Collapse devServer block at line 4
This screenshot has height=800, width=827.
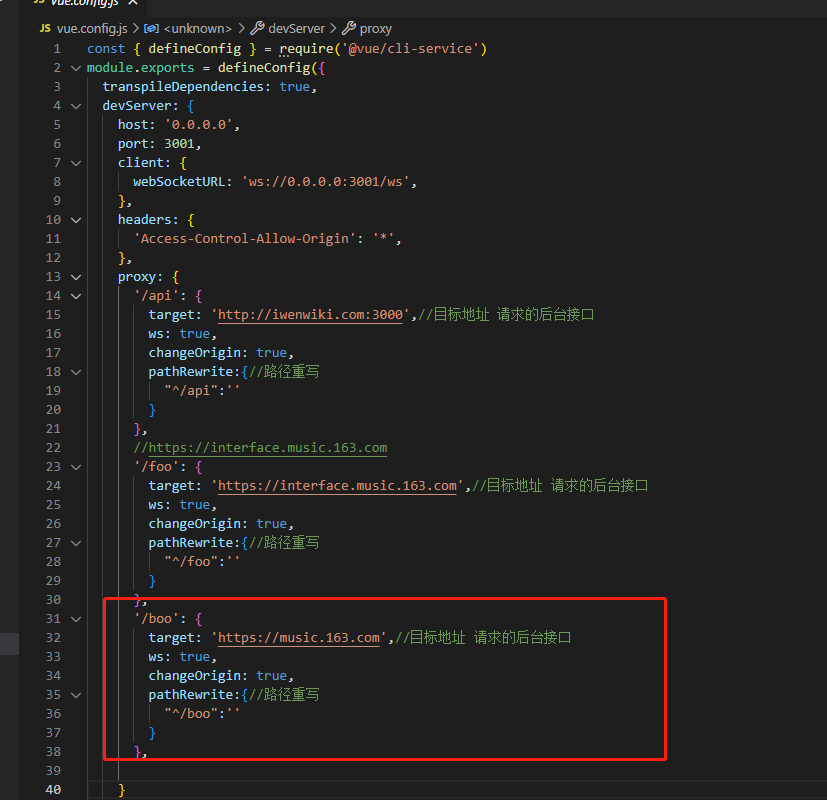[x=76, y=106]
